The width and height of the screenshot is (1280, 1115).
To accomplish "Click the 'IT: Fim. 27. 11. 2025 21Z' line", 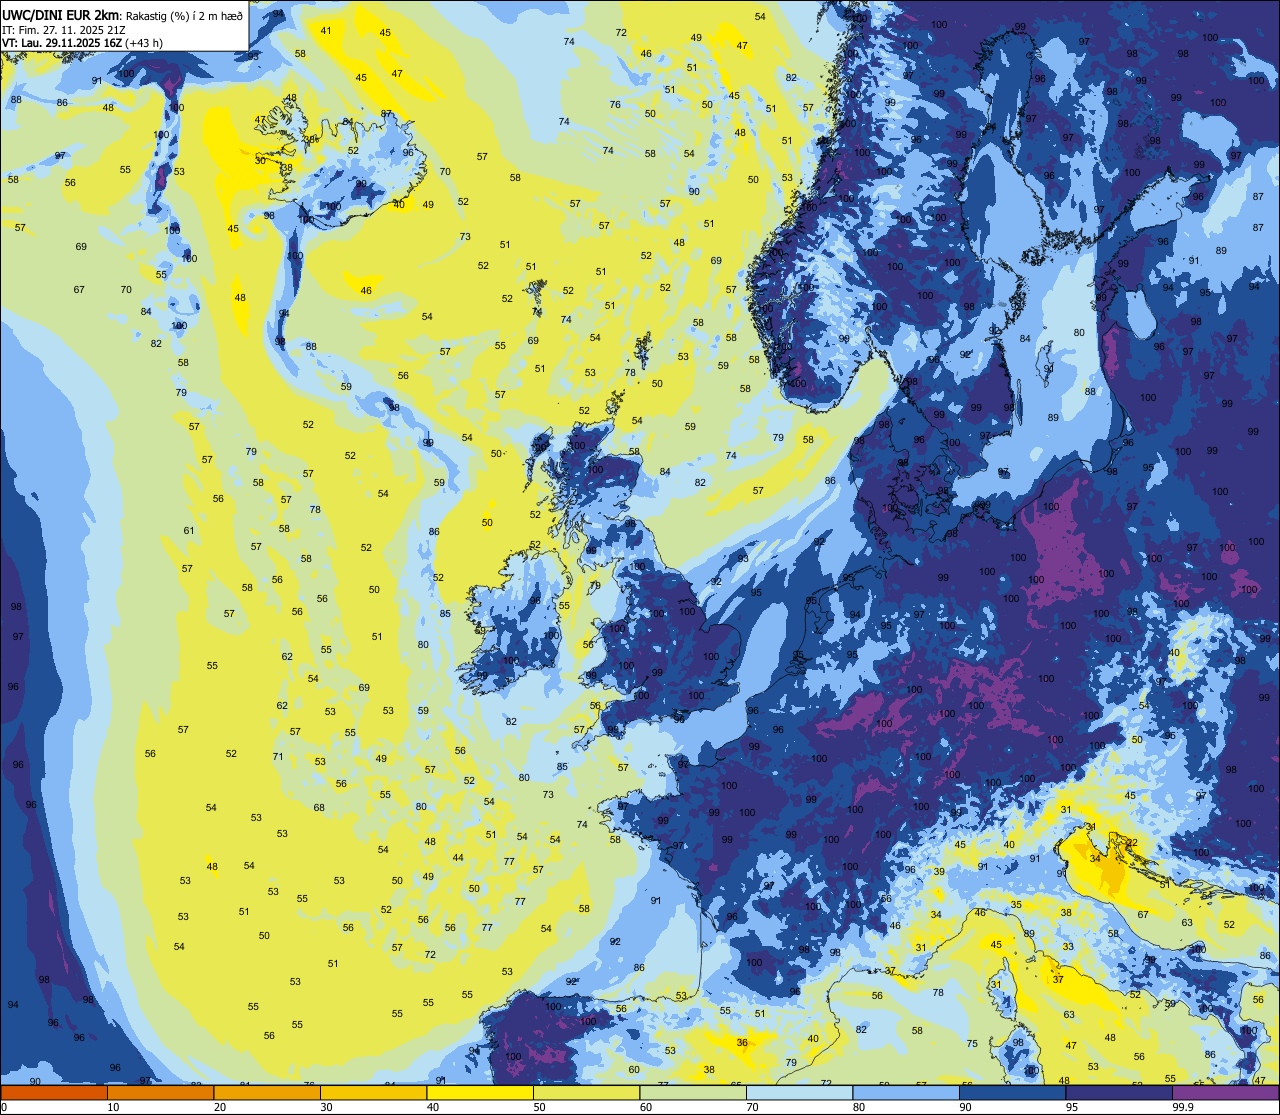I will coord(65,29).
